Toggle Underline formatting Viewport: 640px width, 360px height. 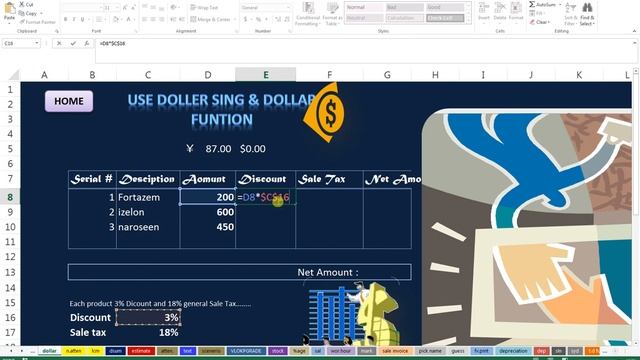pyautogui.click(x=82, y=19)
